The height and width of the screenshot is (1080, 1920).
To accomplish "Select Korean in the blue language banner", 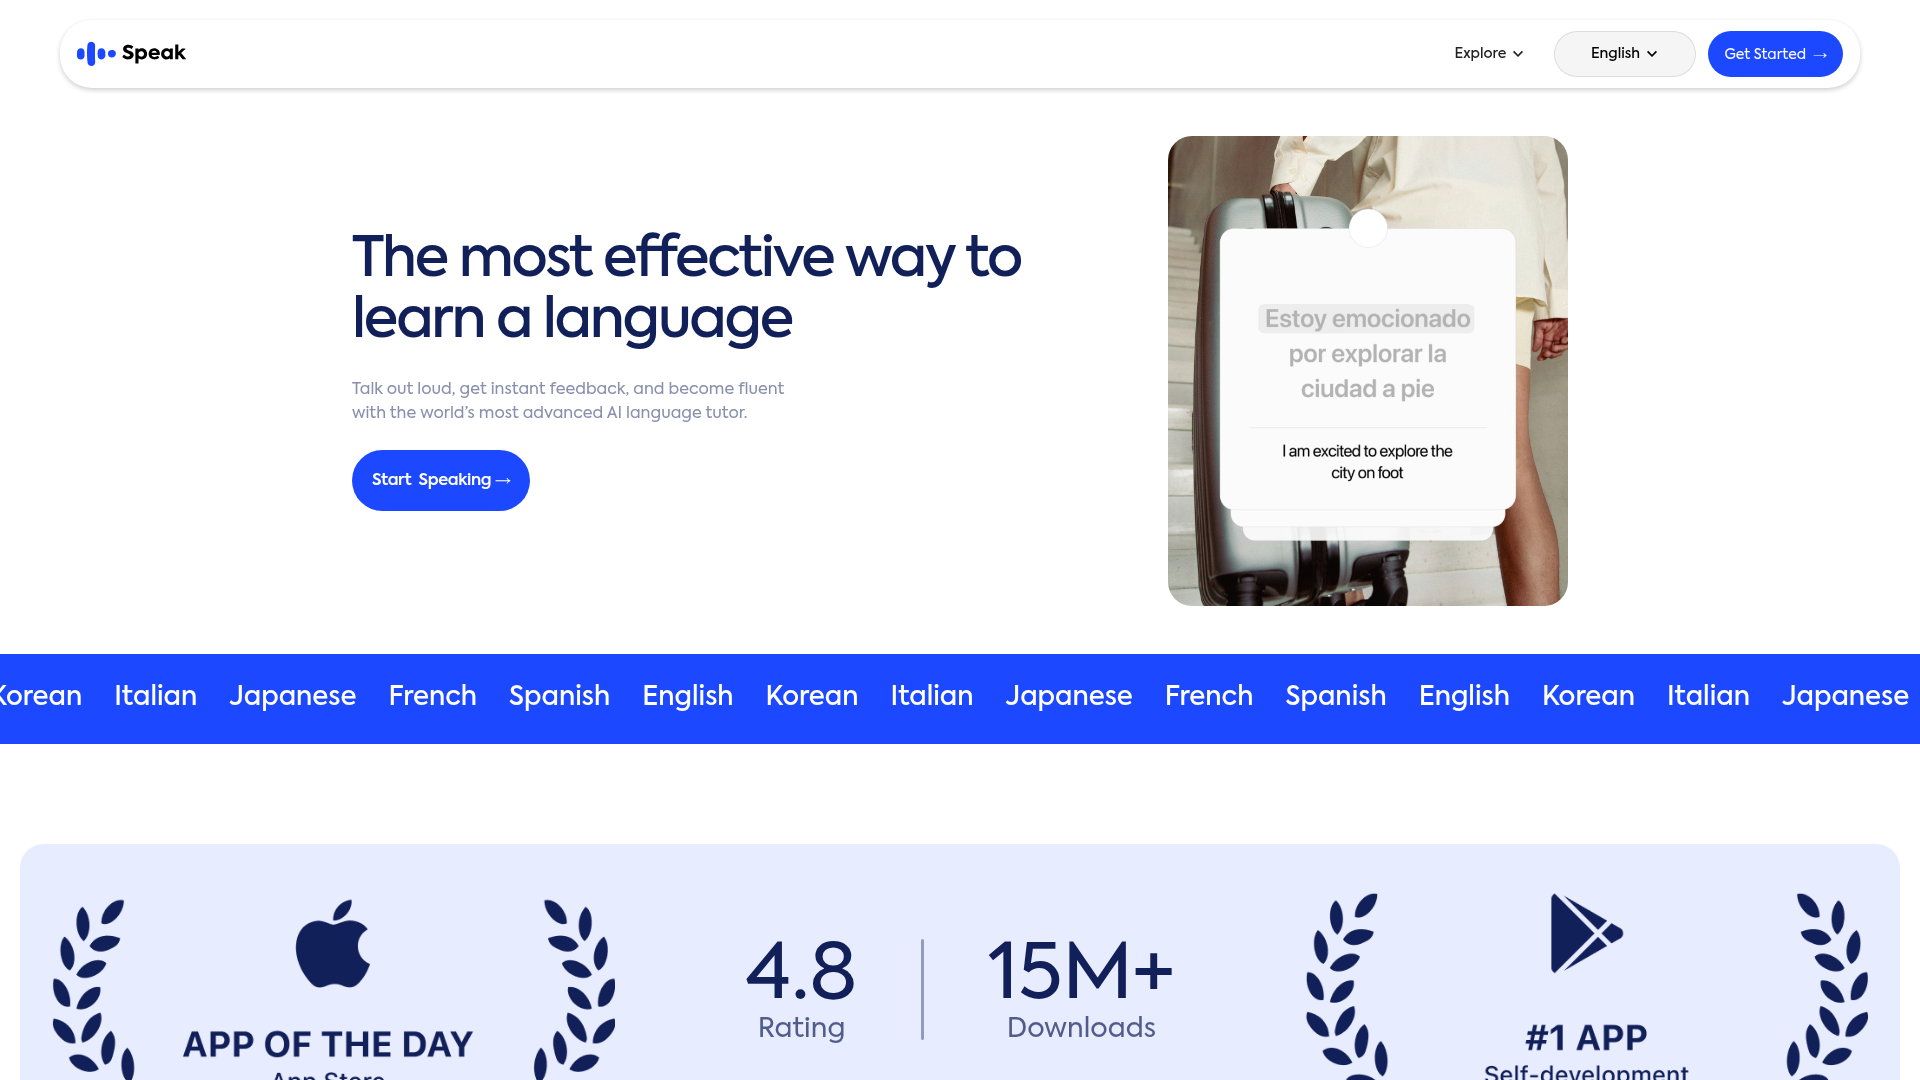I will pos(811,696).
